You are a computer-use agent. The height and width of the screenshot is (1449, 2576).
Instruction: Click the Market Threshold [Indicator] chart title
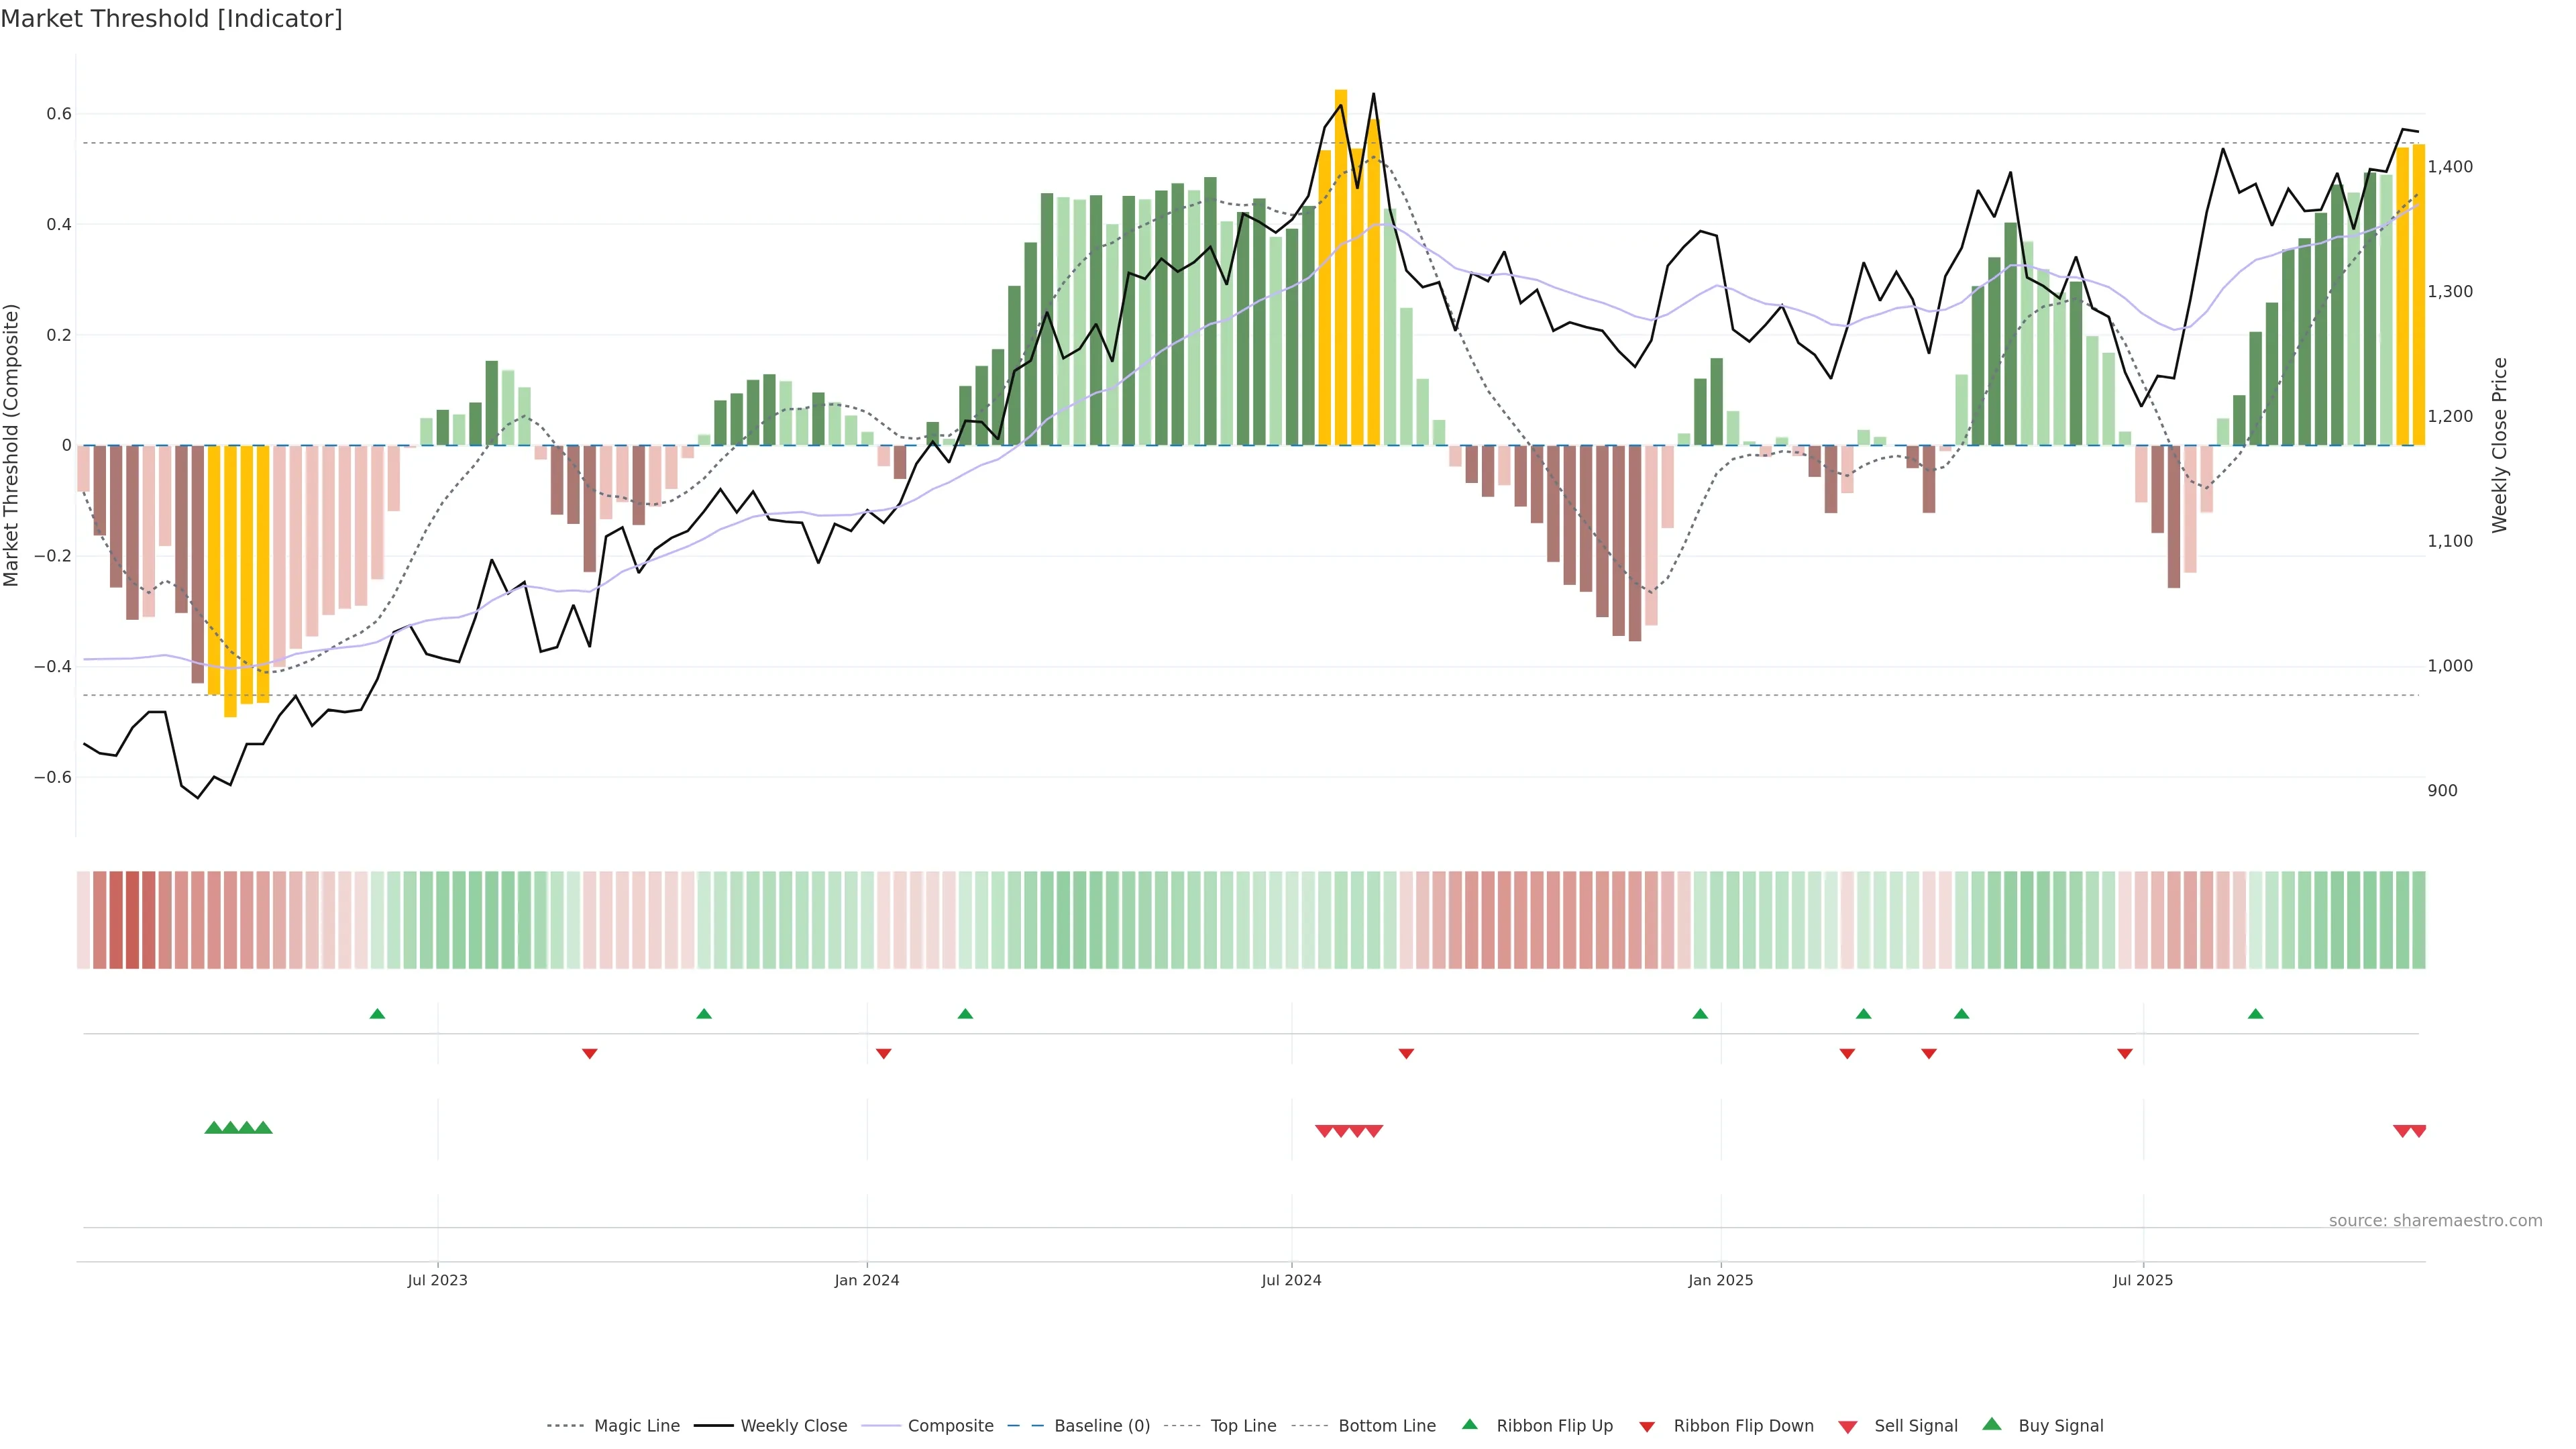171,19
